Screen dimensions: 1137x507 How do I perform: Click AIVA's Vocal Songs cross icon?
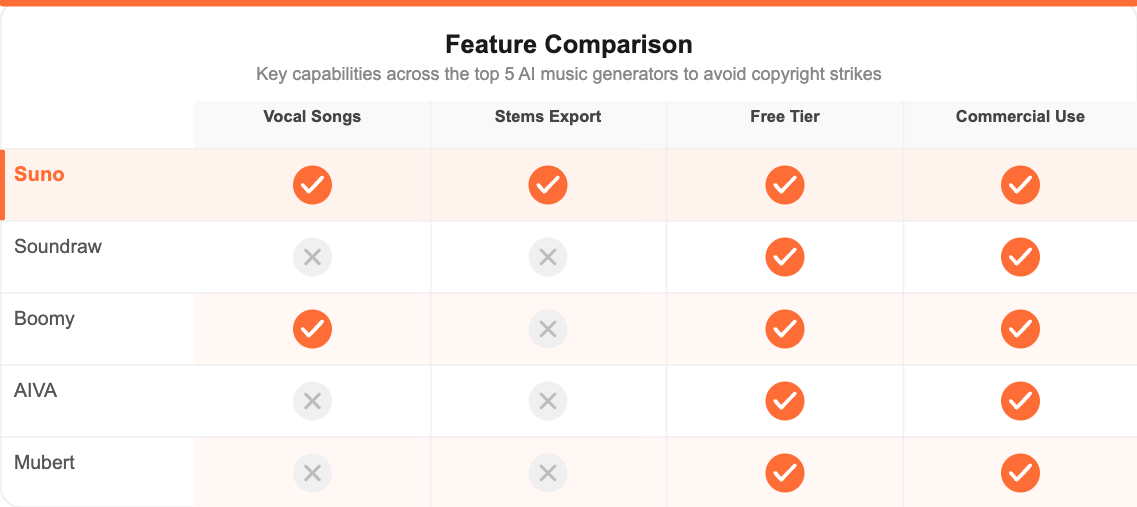coord(312,401)
